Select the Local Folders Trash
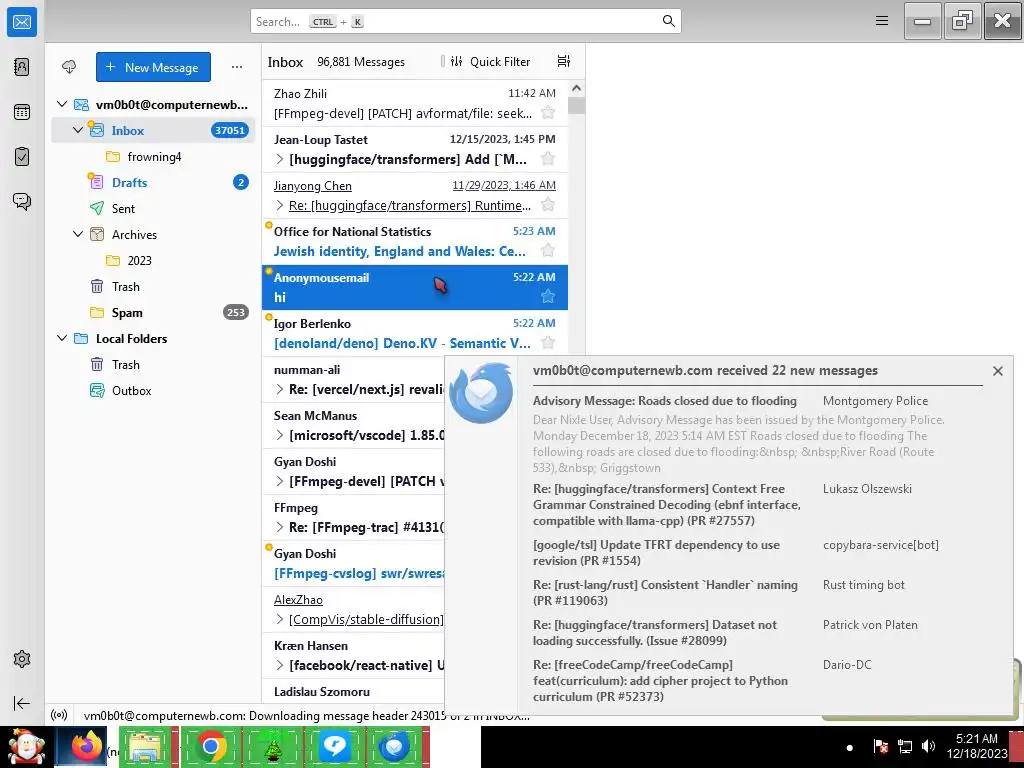 tap(153, 364)
